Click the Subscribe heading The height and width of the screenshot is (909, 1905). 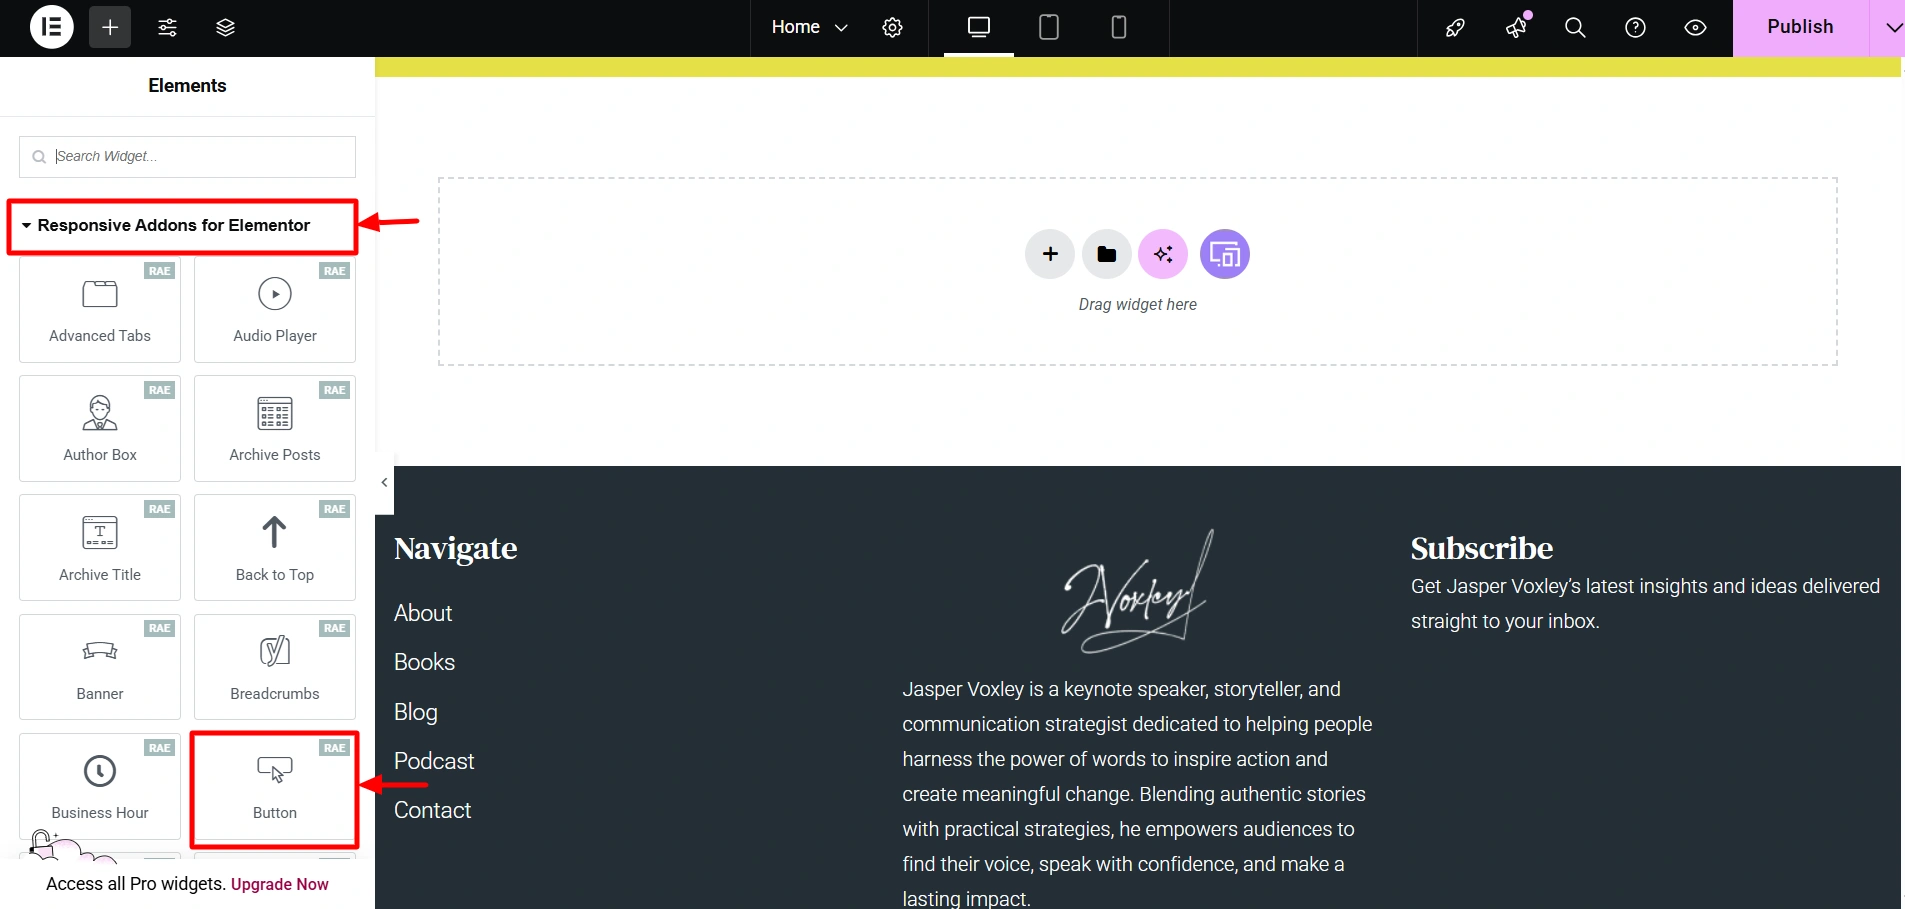(1481, 548)
